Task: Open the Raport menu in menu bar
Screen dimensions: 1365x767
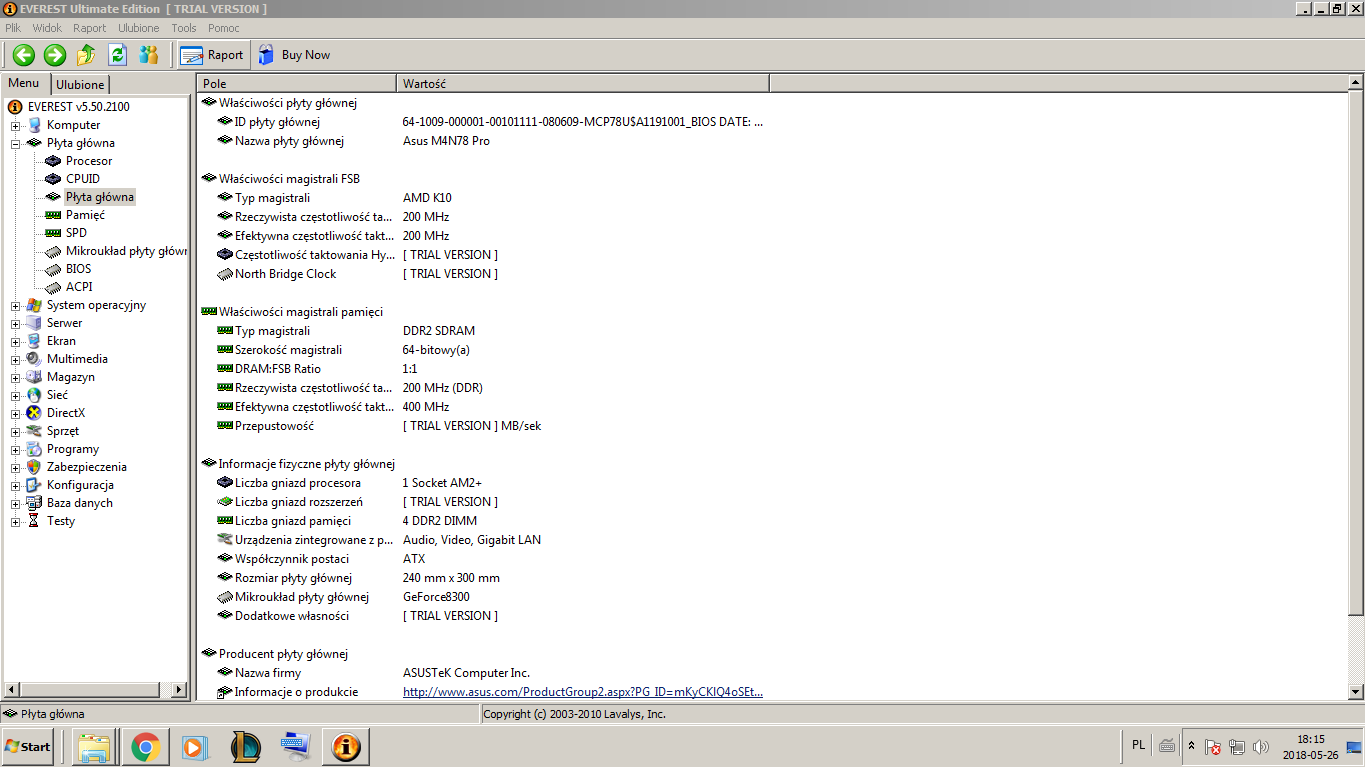Action: point(90,28)
